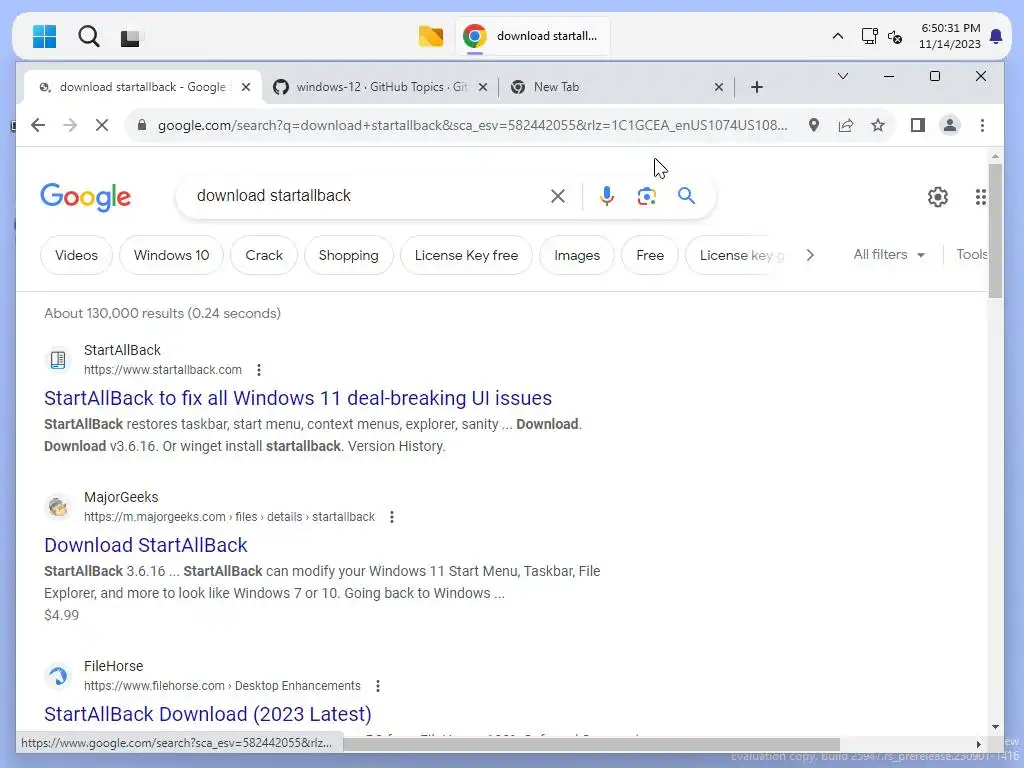
Task: Filter results by Windows 10
Action: [171, 255]
